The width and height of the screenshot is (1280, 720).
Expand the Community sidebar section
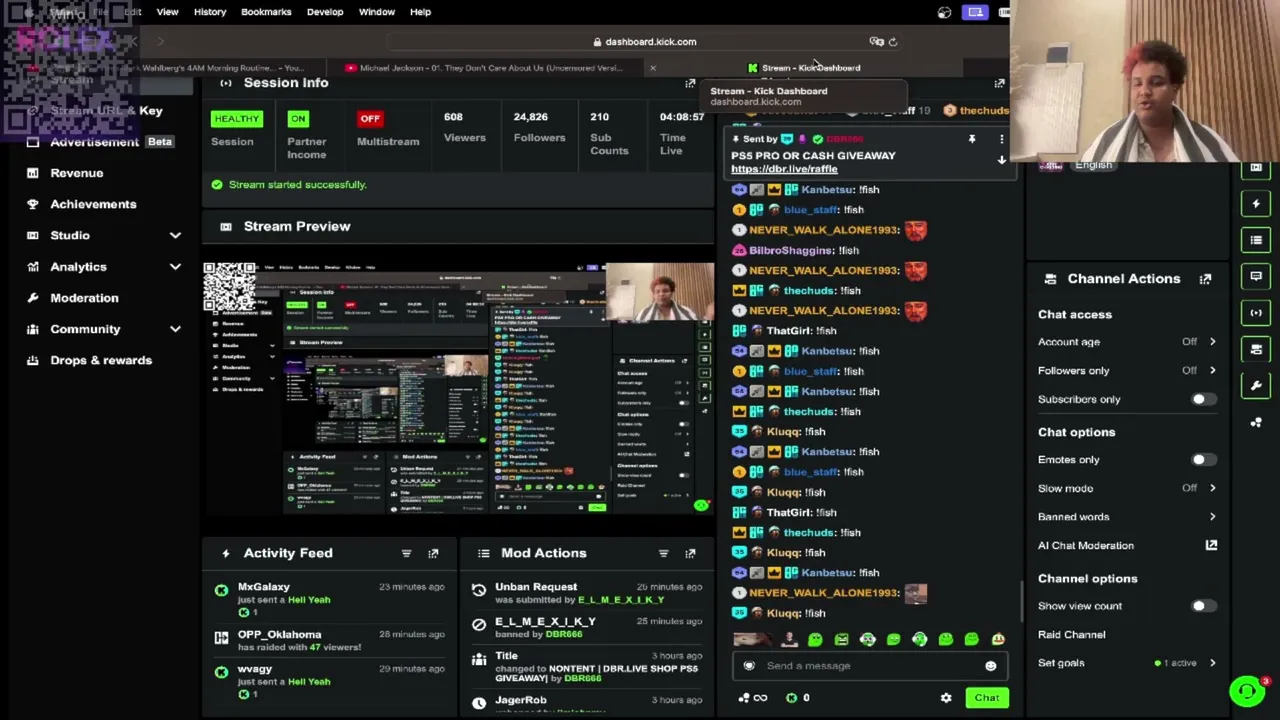pyautogui.click(x=175, y=329)
